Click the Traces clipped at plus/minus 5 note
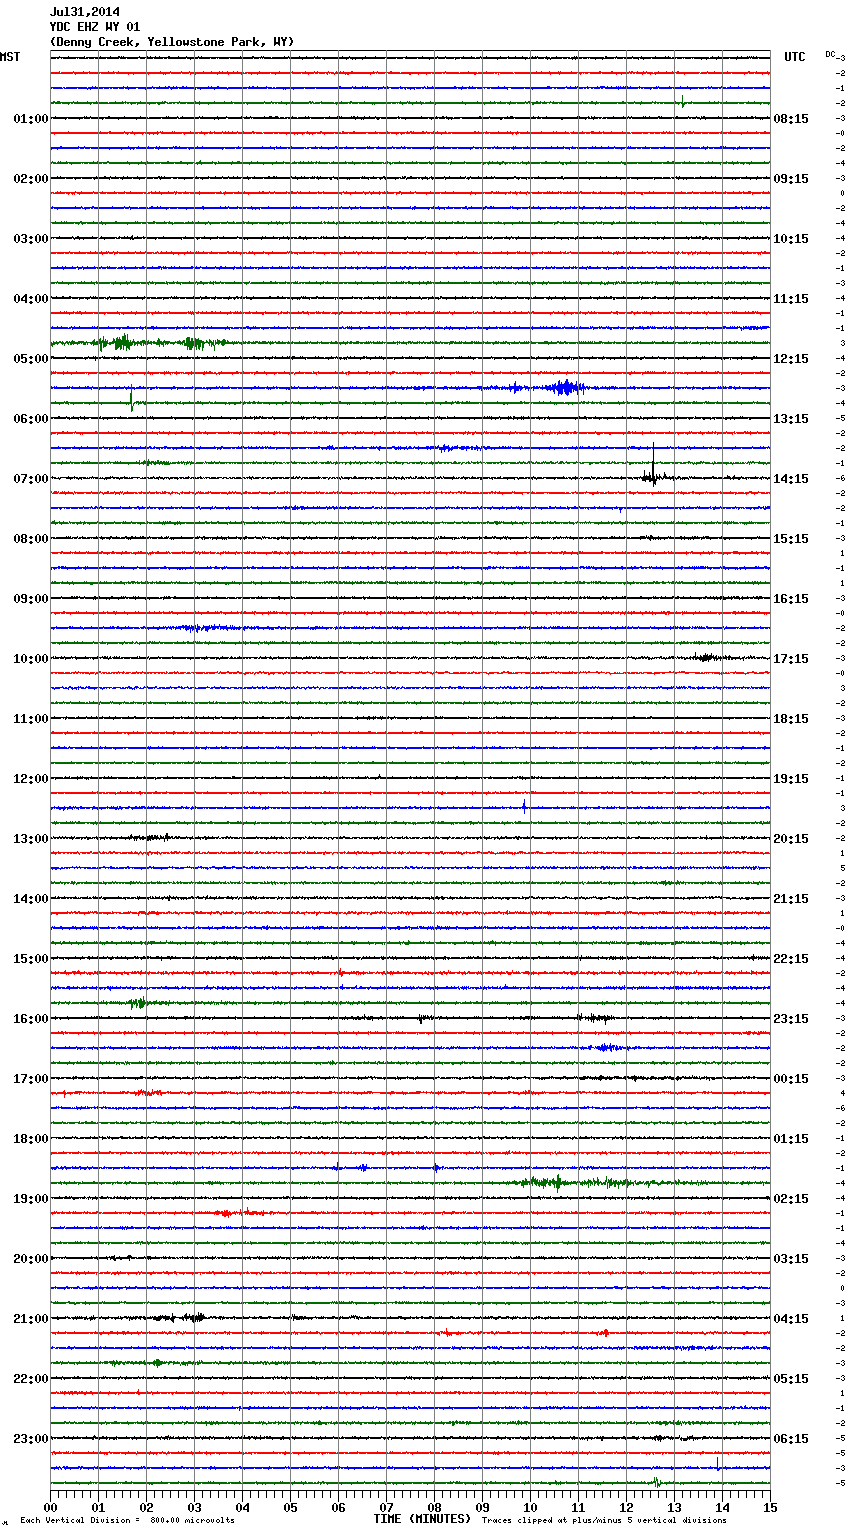 (x=604, y=1521)
